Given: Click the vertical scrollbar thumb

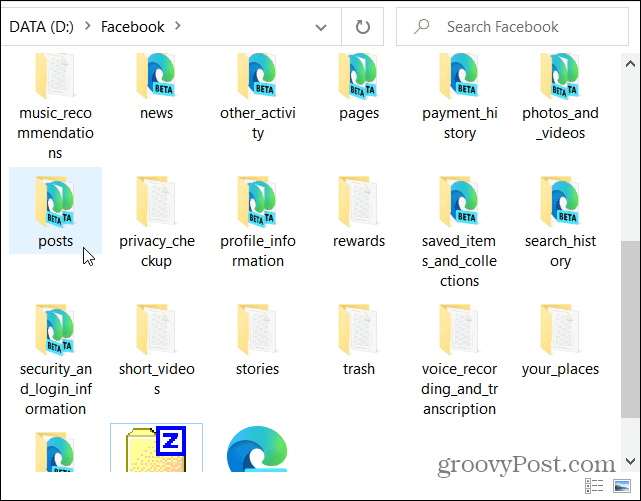Looking at the screenshot, I should (x=630, y=329).
